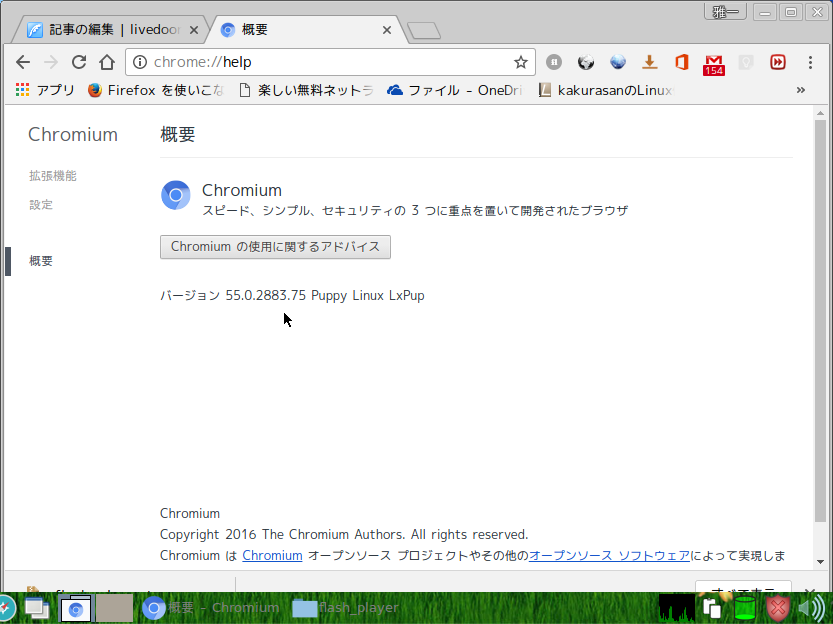Open a new tab
This screenshot has height=624, width=833.
(x=424, y=31)
